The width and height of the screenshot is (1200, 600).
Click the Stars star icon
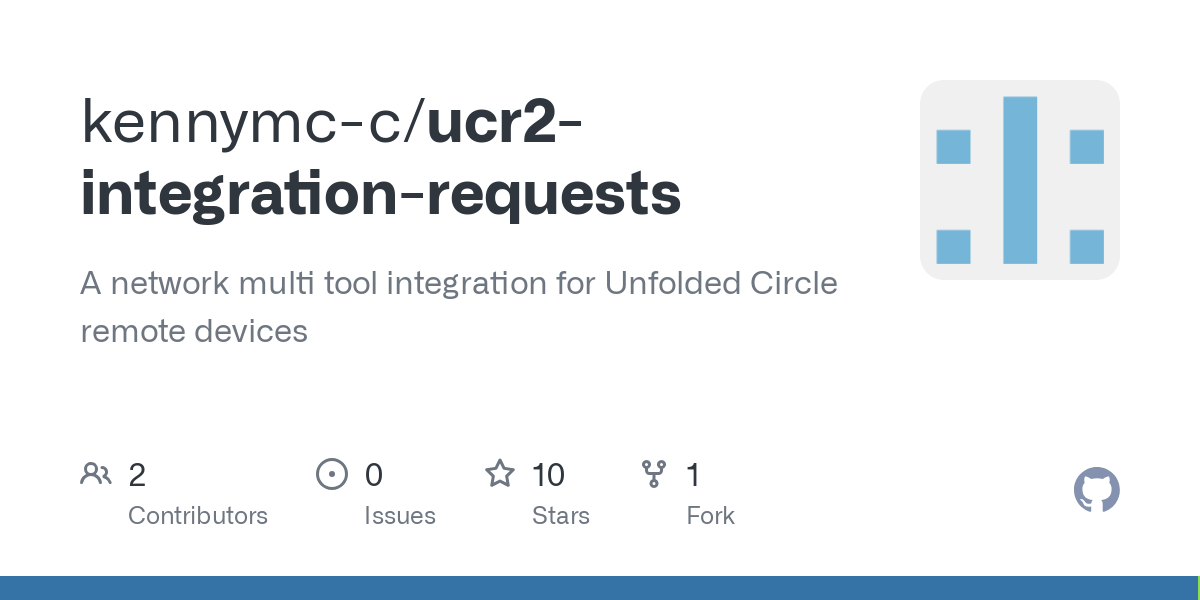click(x=500, y=473)
